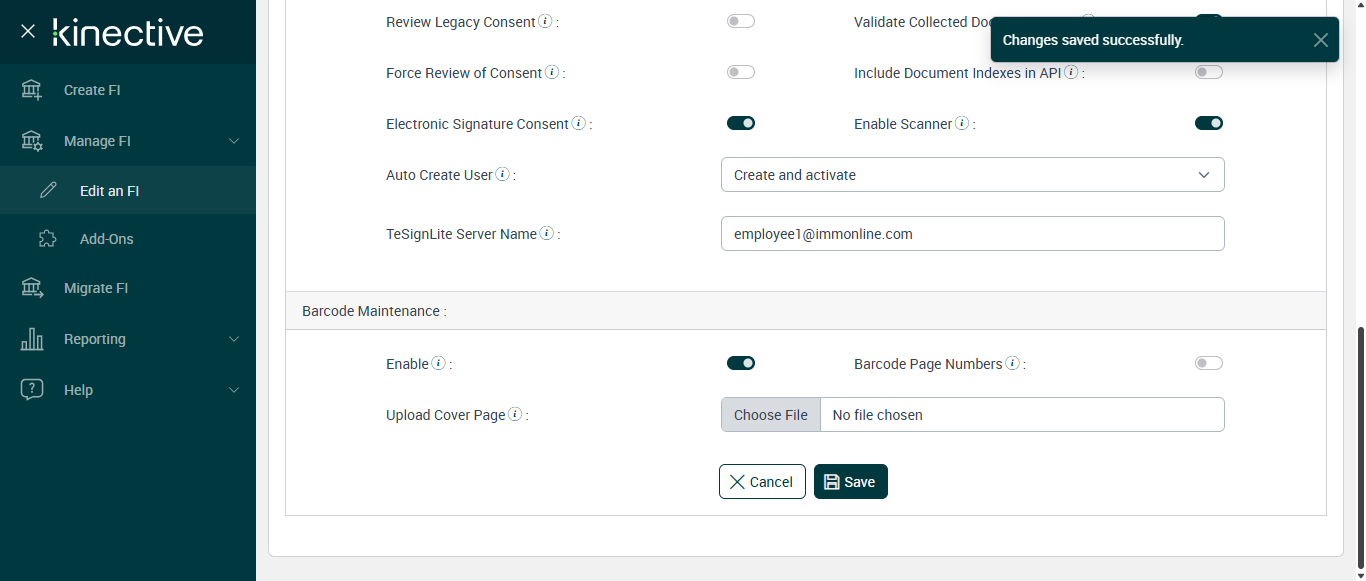
Task: Expand the Reporting menu chevron
Action: [234, 339]
